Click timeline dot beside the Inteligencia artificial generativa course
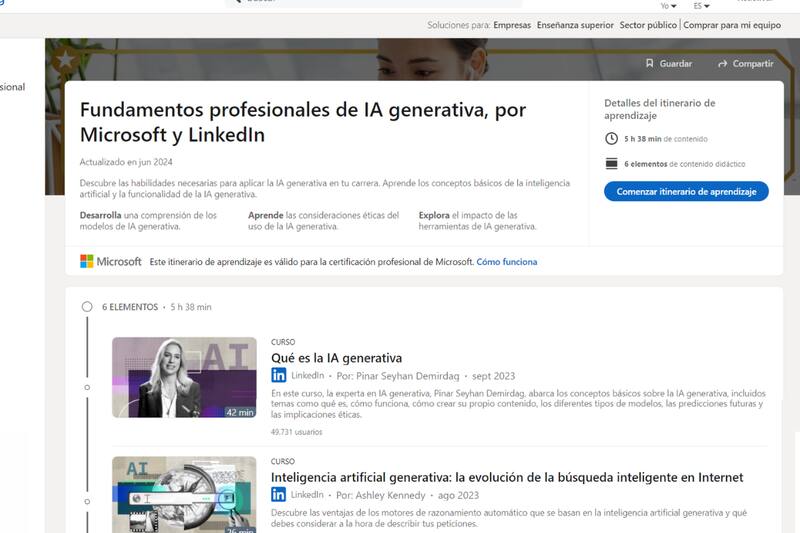The width and height of the screenshot is (800, 533). pyautogui.click(x=87, y=502)
